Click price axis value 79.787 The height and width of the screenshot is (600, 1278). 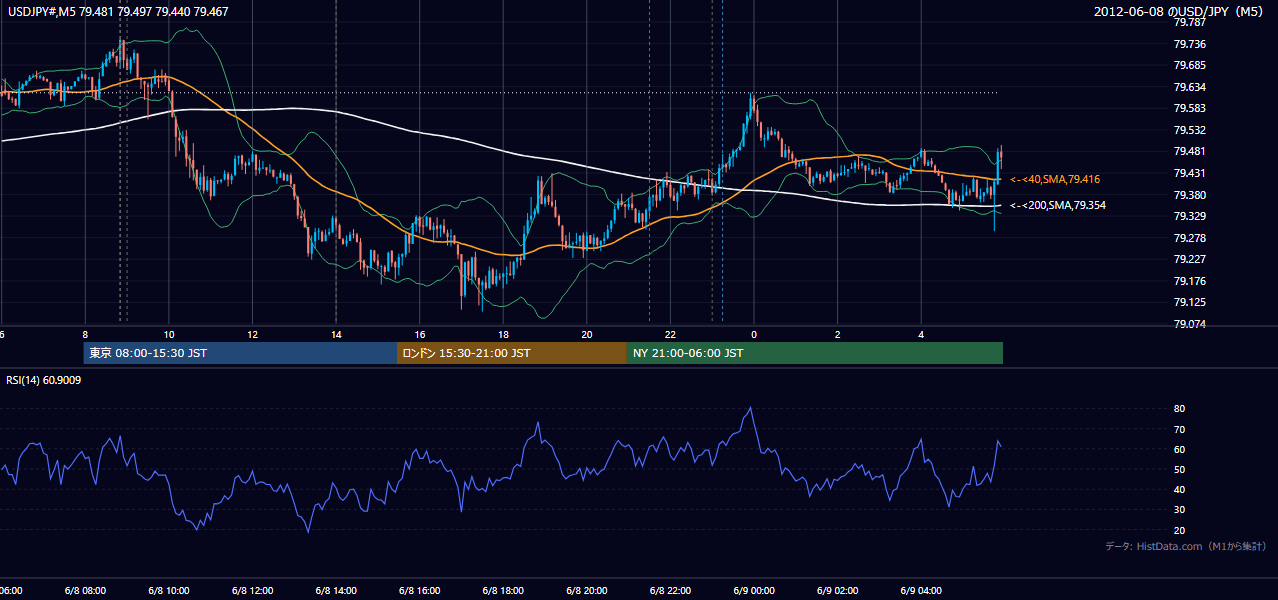tap(1189, 22)
